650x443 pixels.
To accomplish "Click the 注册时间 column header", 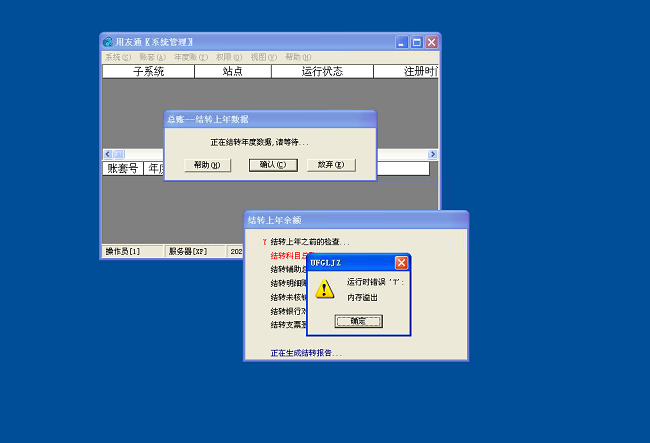I will click(x=406, y=71).
